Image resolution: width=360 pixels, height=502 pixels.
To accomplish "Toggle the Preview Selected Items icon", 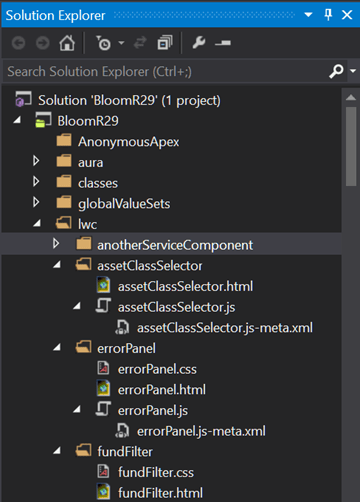I will (x=223, y=43).
